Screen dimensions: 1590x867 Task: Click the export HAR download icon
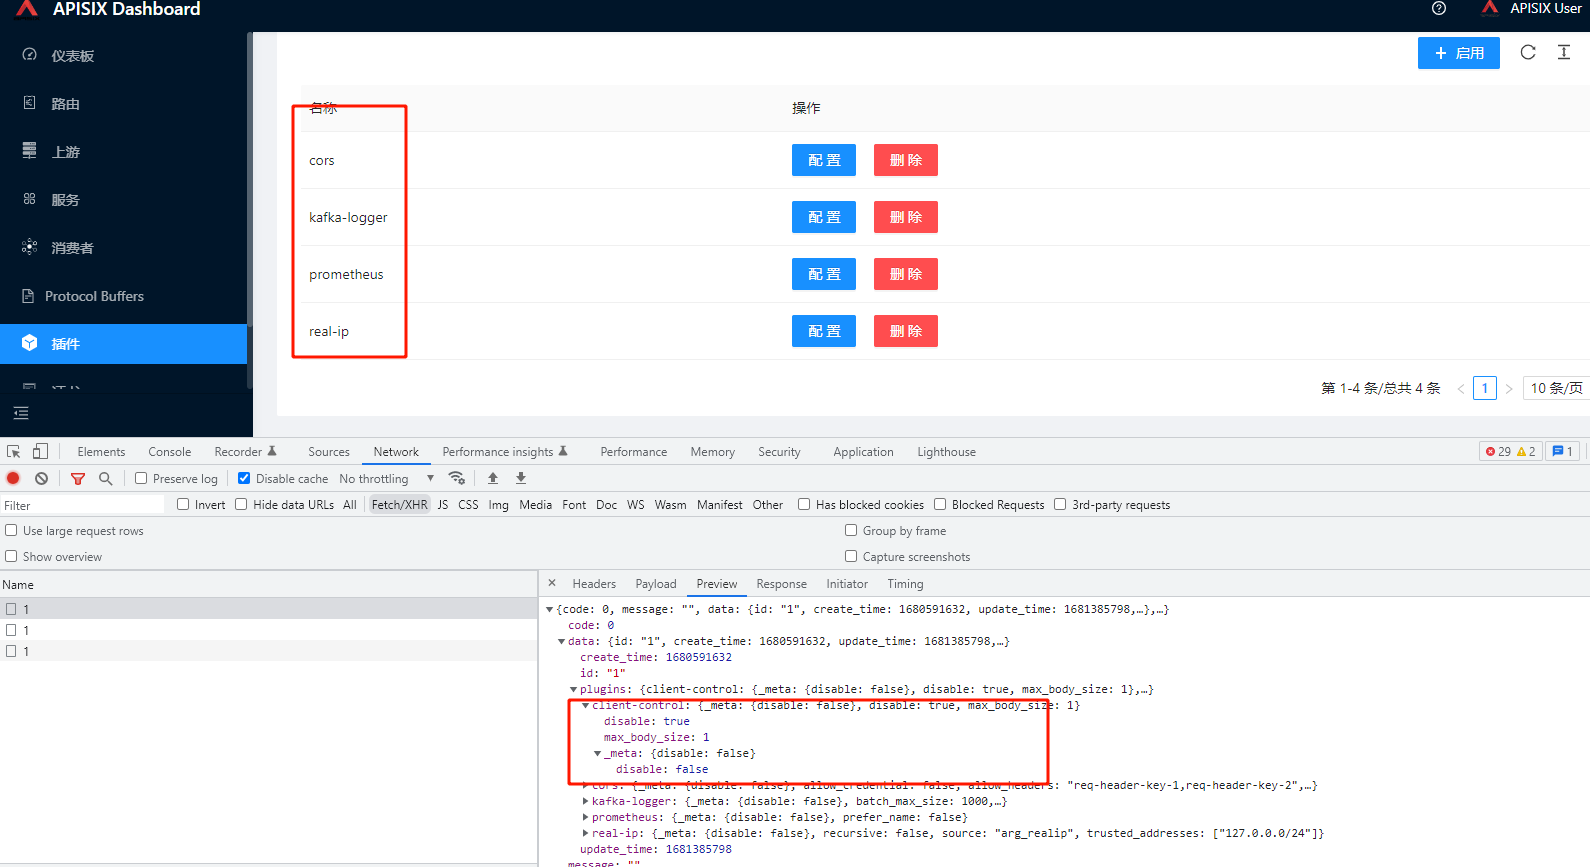pos(521,478)
